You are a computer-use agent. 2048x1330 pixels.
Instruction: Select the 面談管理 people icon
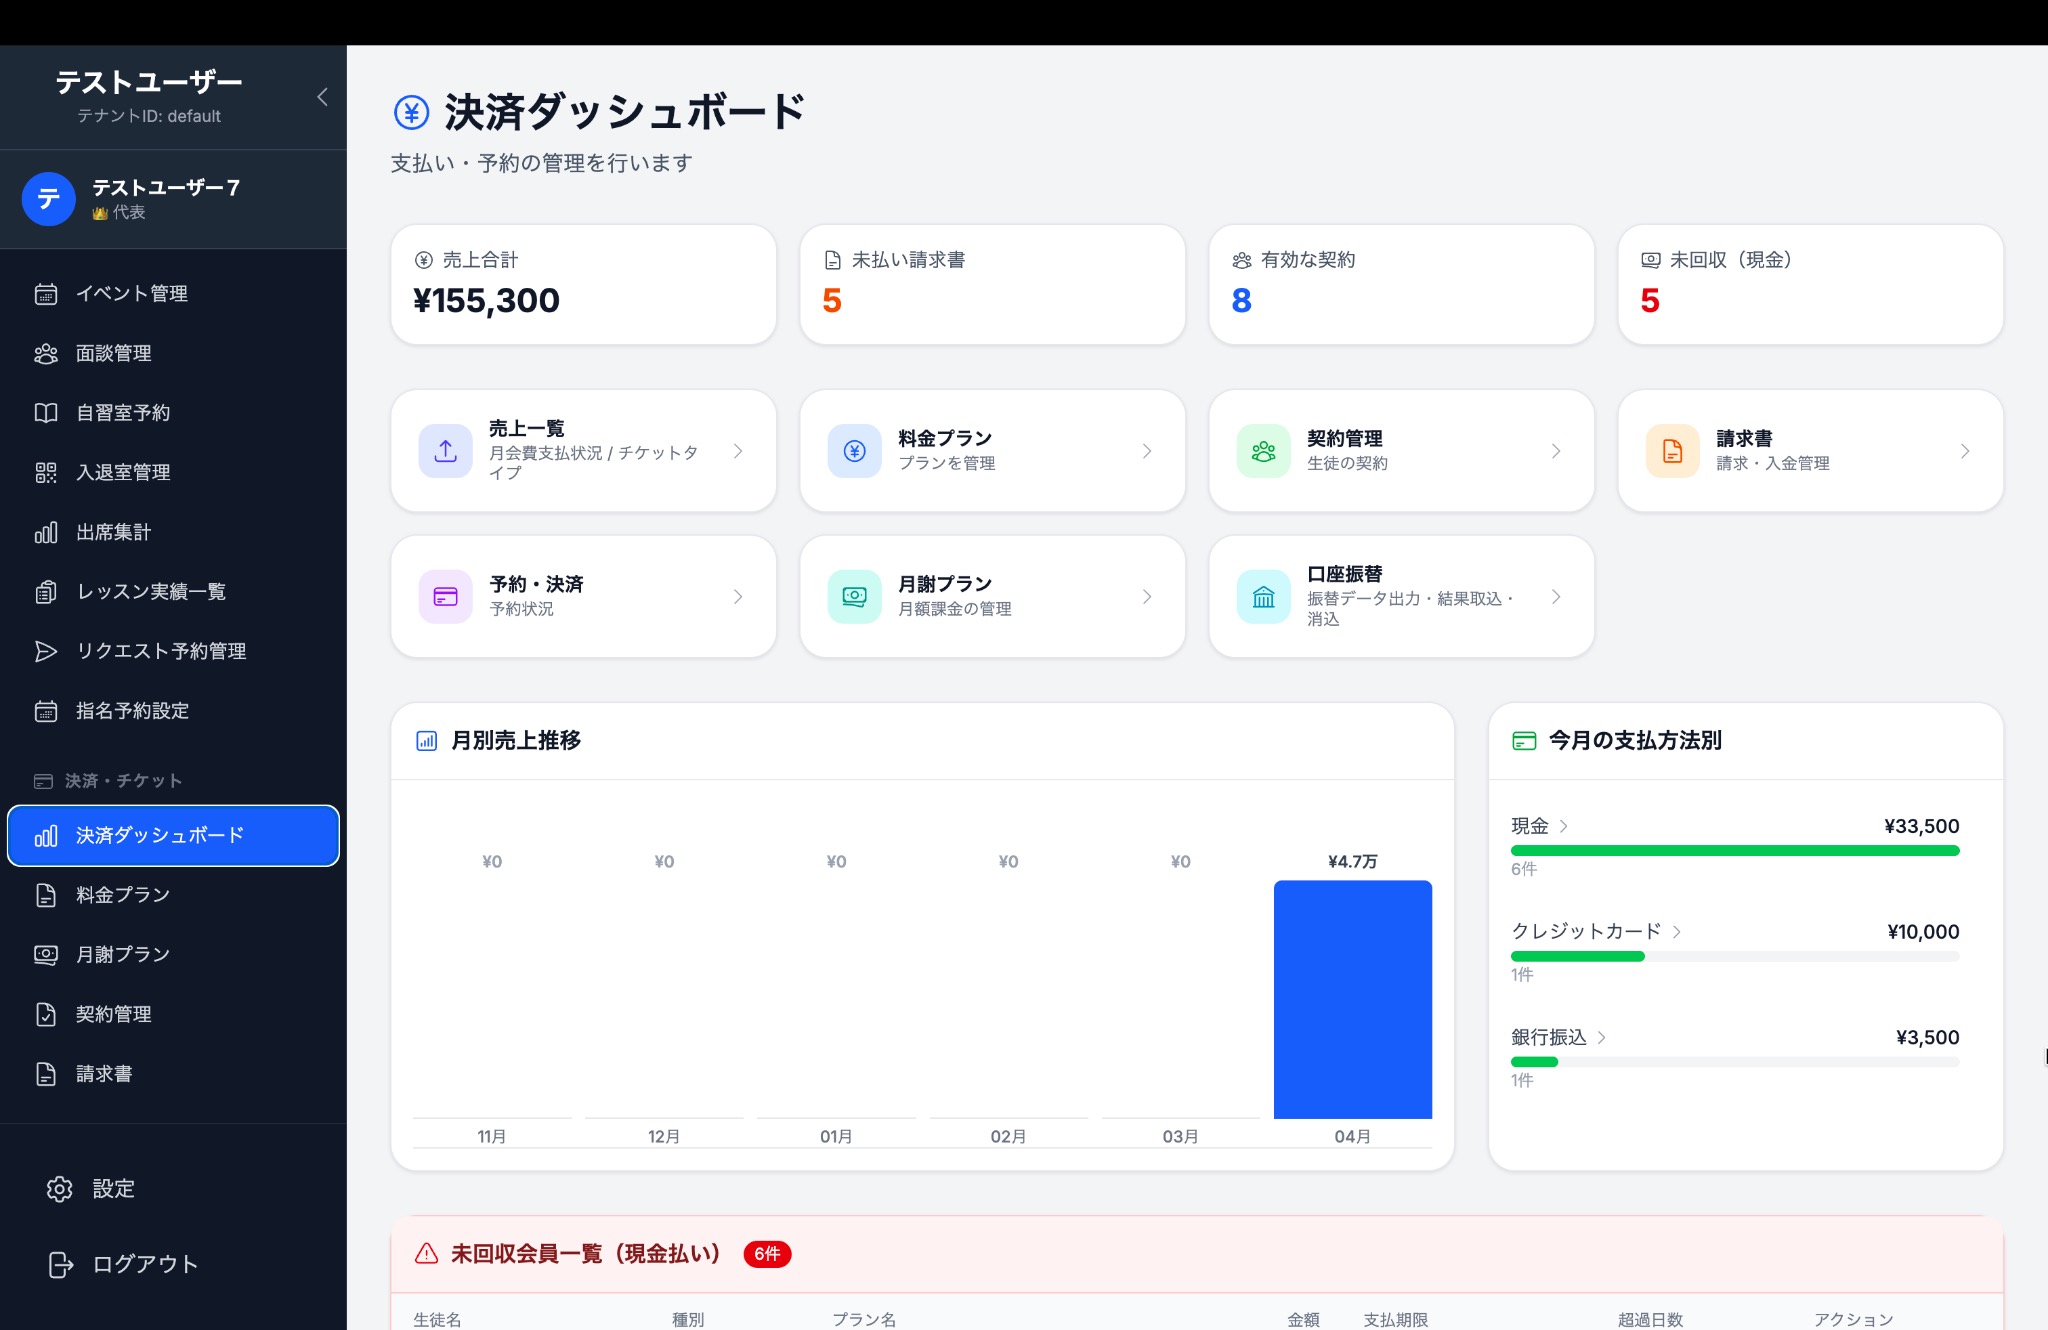(x=45, y=353)
